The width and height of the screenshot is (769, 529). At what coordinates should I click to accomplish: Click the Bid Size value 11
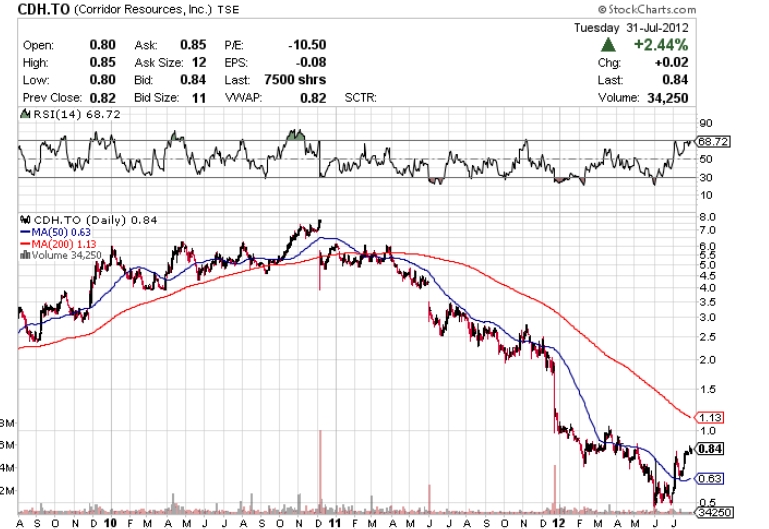point(199,98)
